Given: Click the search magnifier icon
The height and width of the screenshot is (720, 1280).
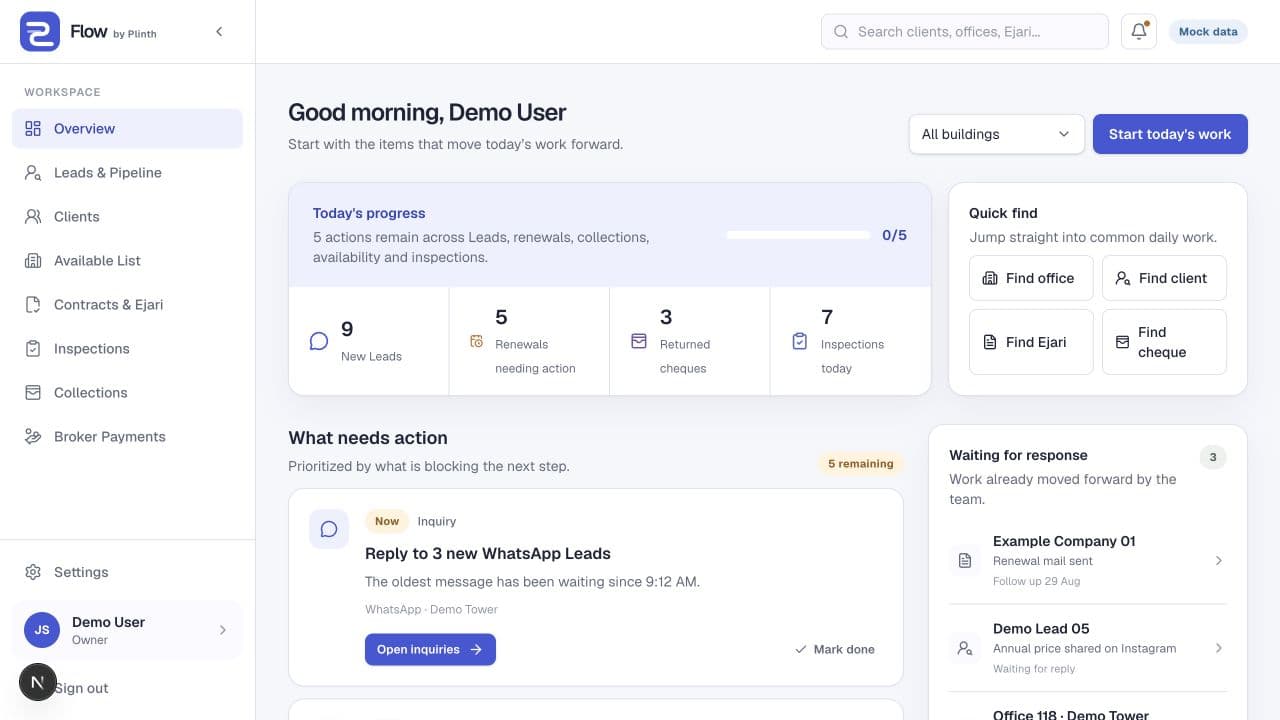Looking at the screenshot, I should [x=841, y=32].
